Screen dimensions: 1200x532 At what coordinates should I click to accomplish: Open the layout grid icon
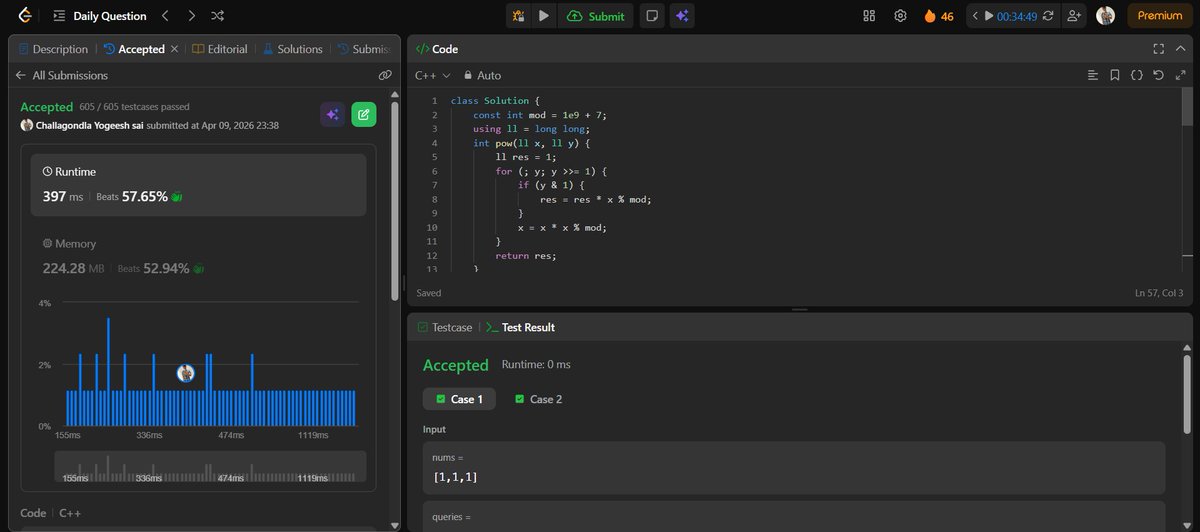click(x=869, y=16)
